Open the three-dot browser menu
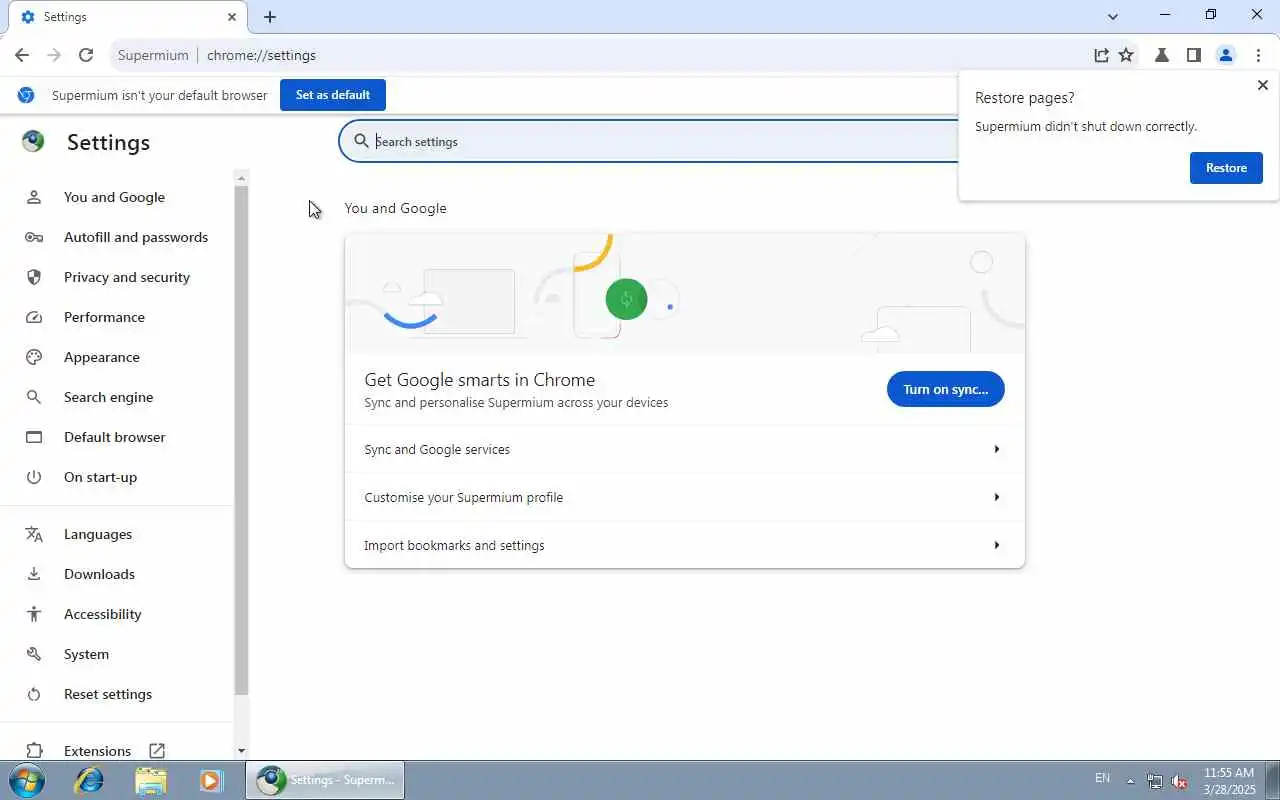The height and width of the screenshot is (800, 1280). click(x=1258, y=55)
